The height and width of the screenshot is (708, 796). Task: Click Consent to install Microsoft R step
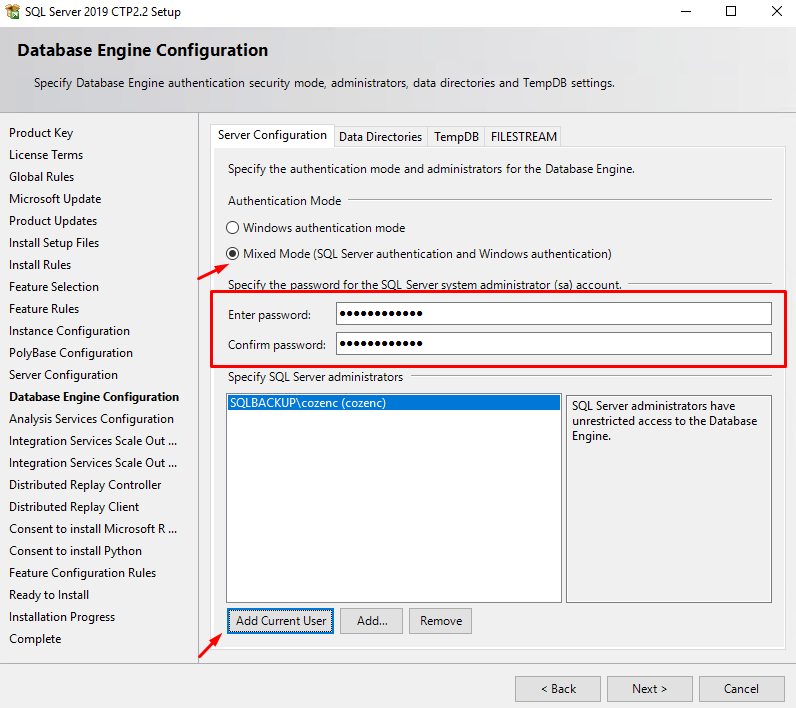coord(93,529)
